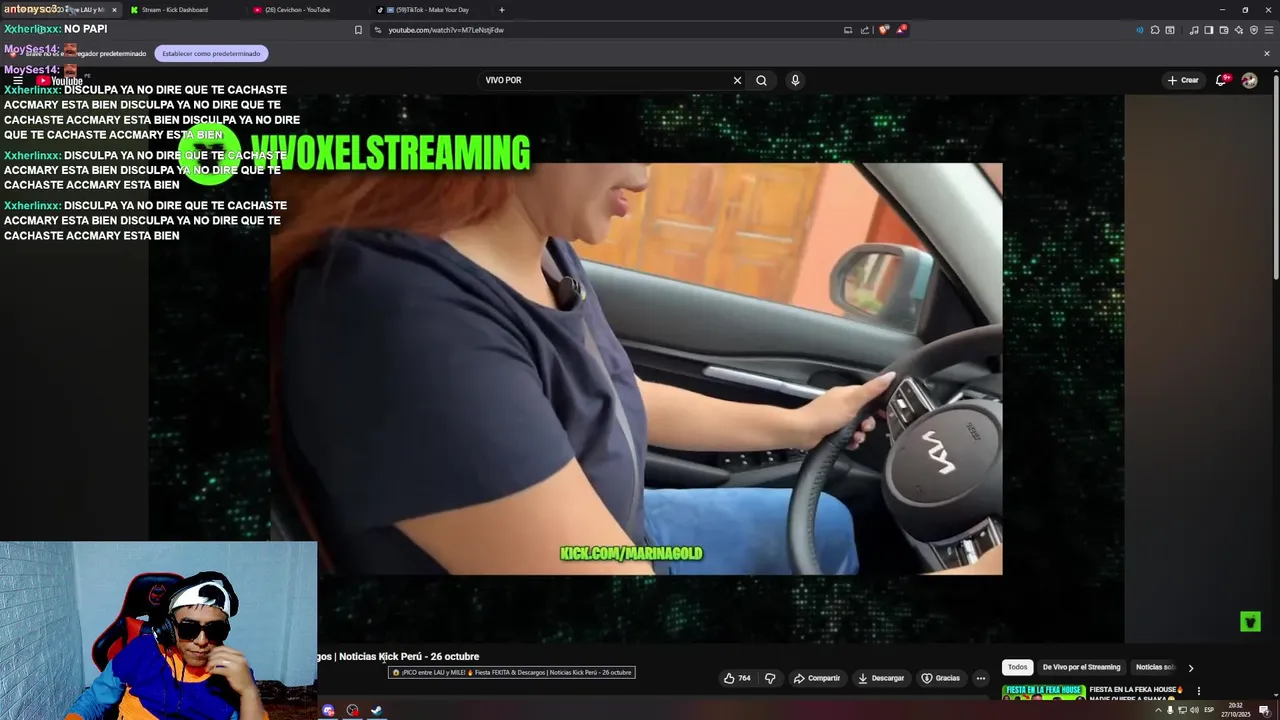Select the Noticias chip
The width and height of the screenshot is (1280, 720).
pos(1154,667)
